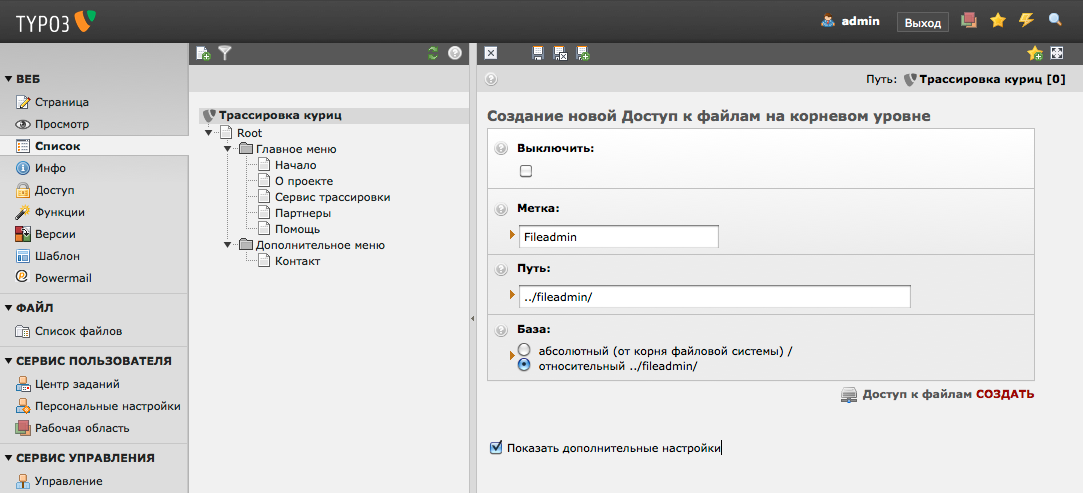Viewport: 1083px width, 493px height.
Task: Collapse the Главное меню tree folder
Action: click(x=229, y=149)
